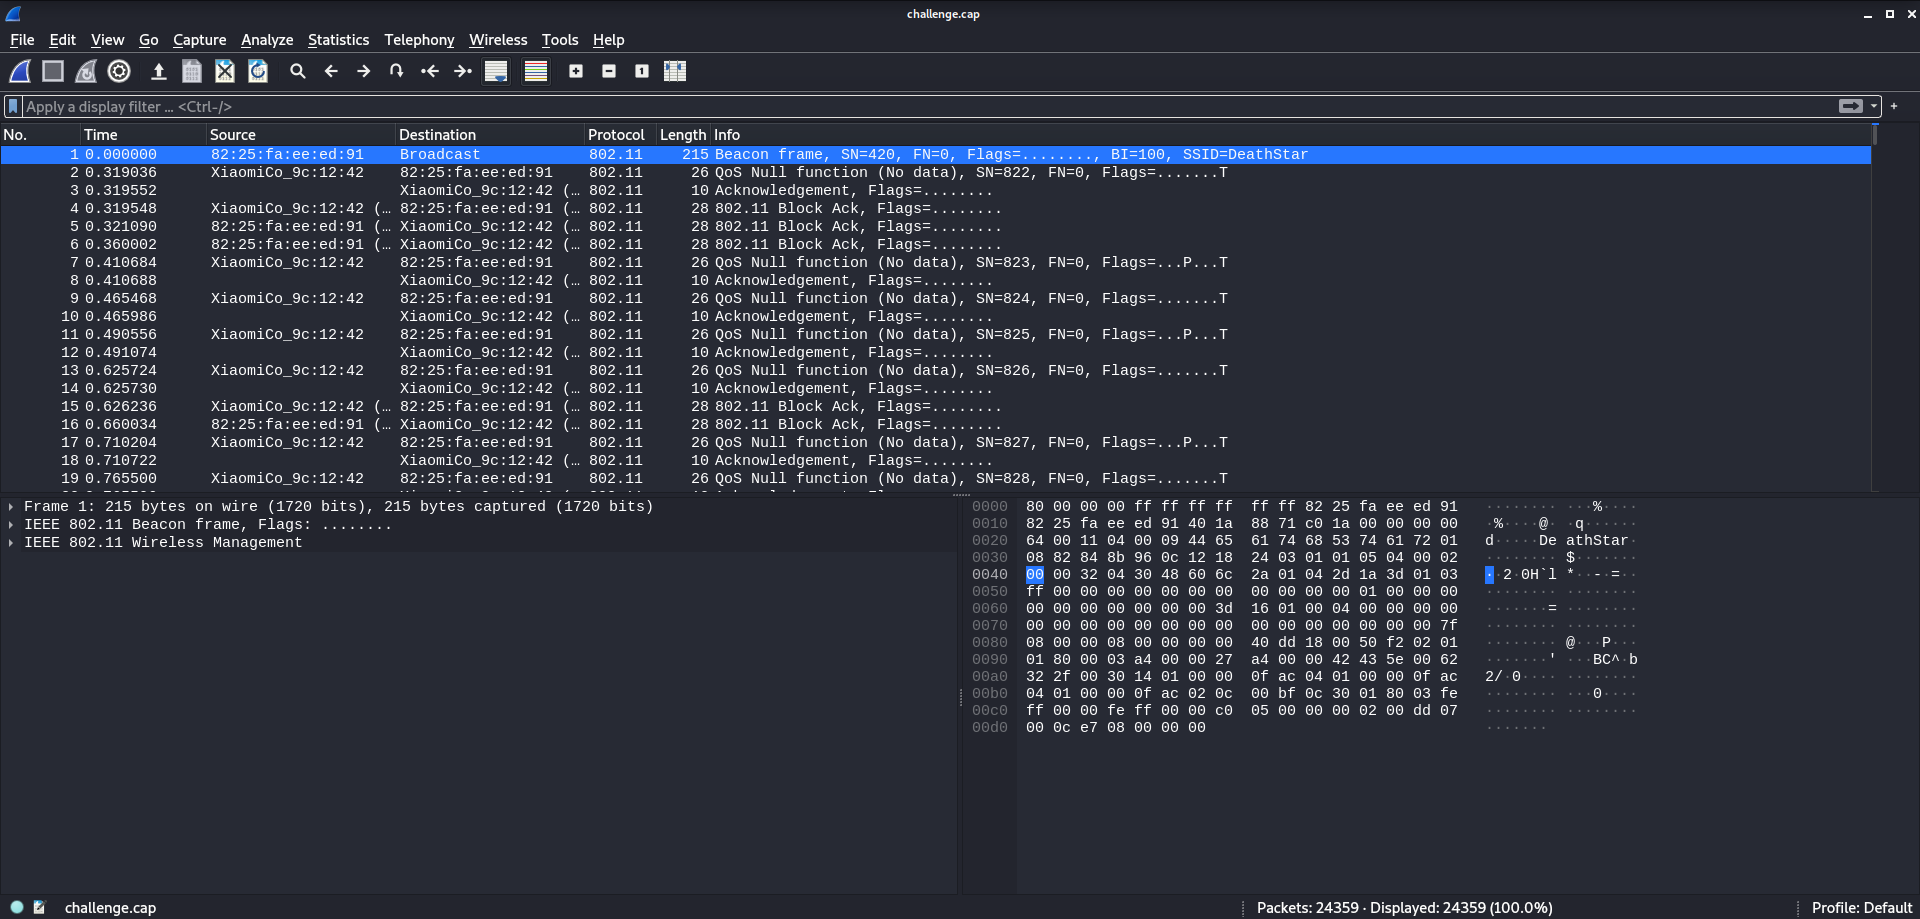Sort by the No. column header
The height and width of the screenshot is (919, 1920).
point(40,134)
